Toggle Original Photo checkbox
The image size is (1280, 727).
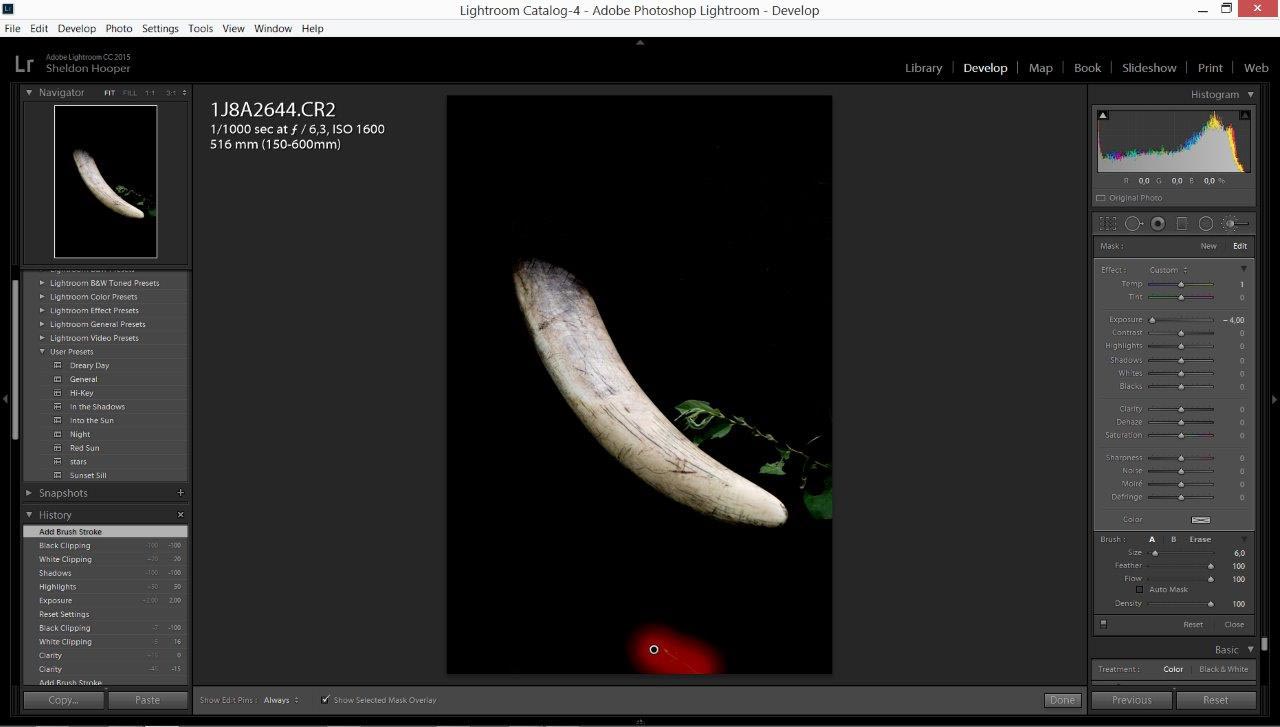tap(1101, 198)
